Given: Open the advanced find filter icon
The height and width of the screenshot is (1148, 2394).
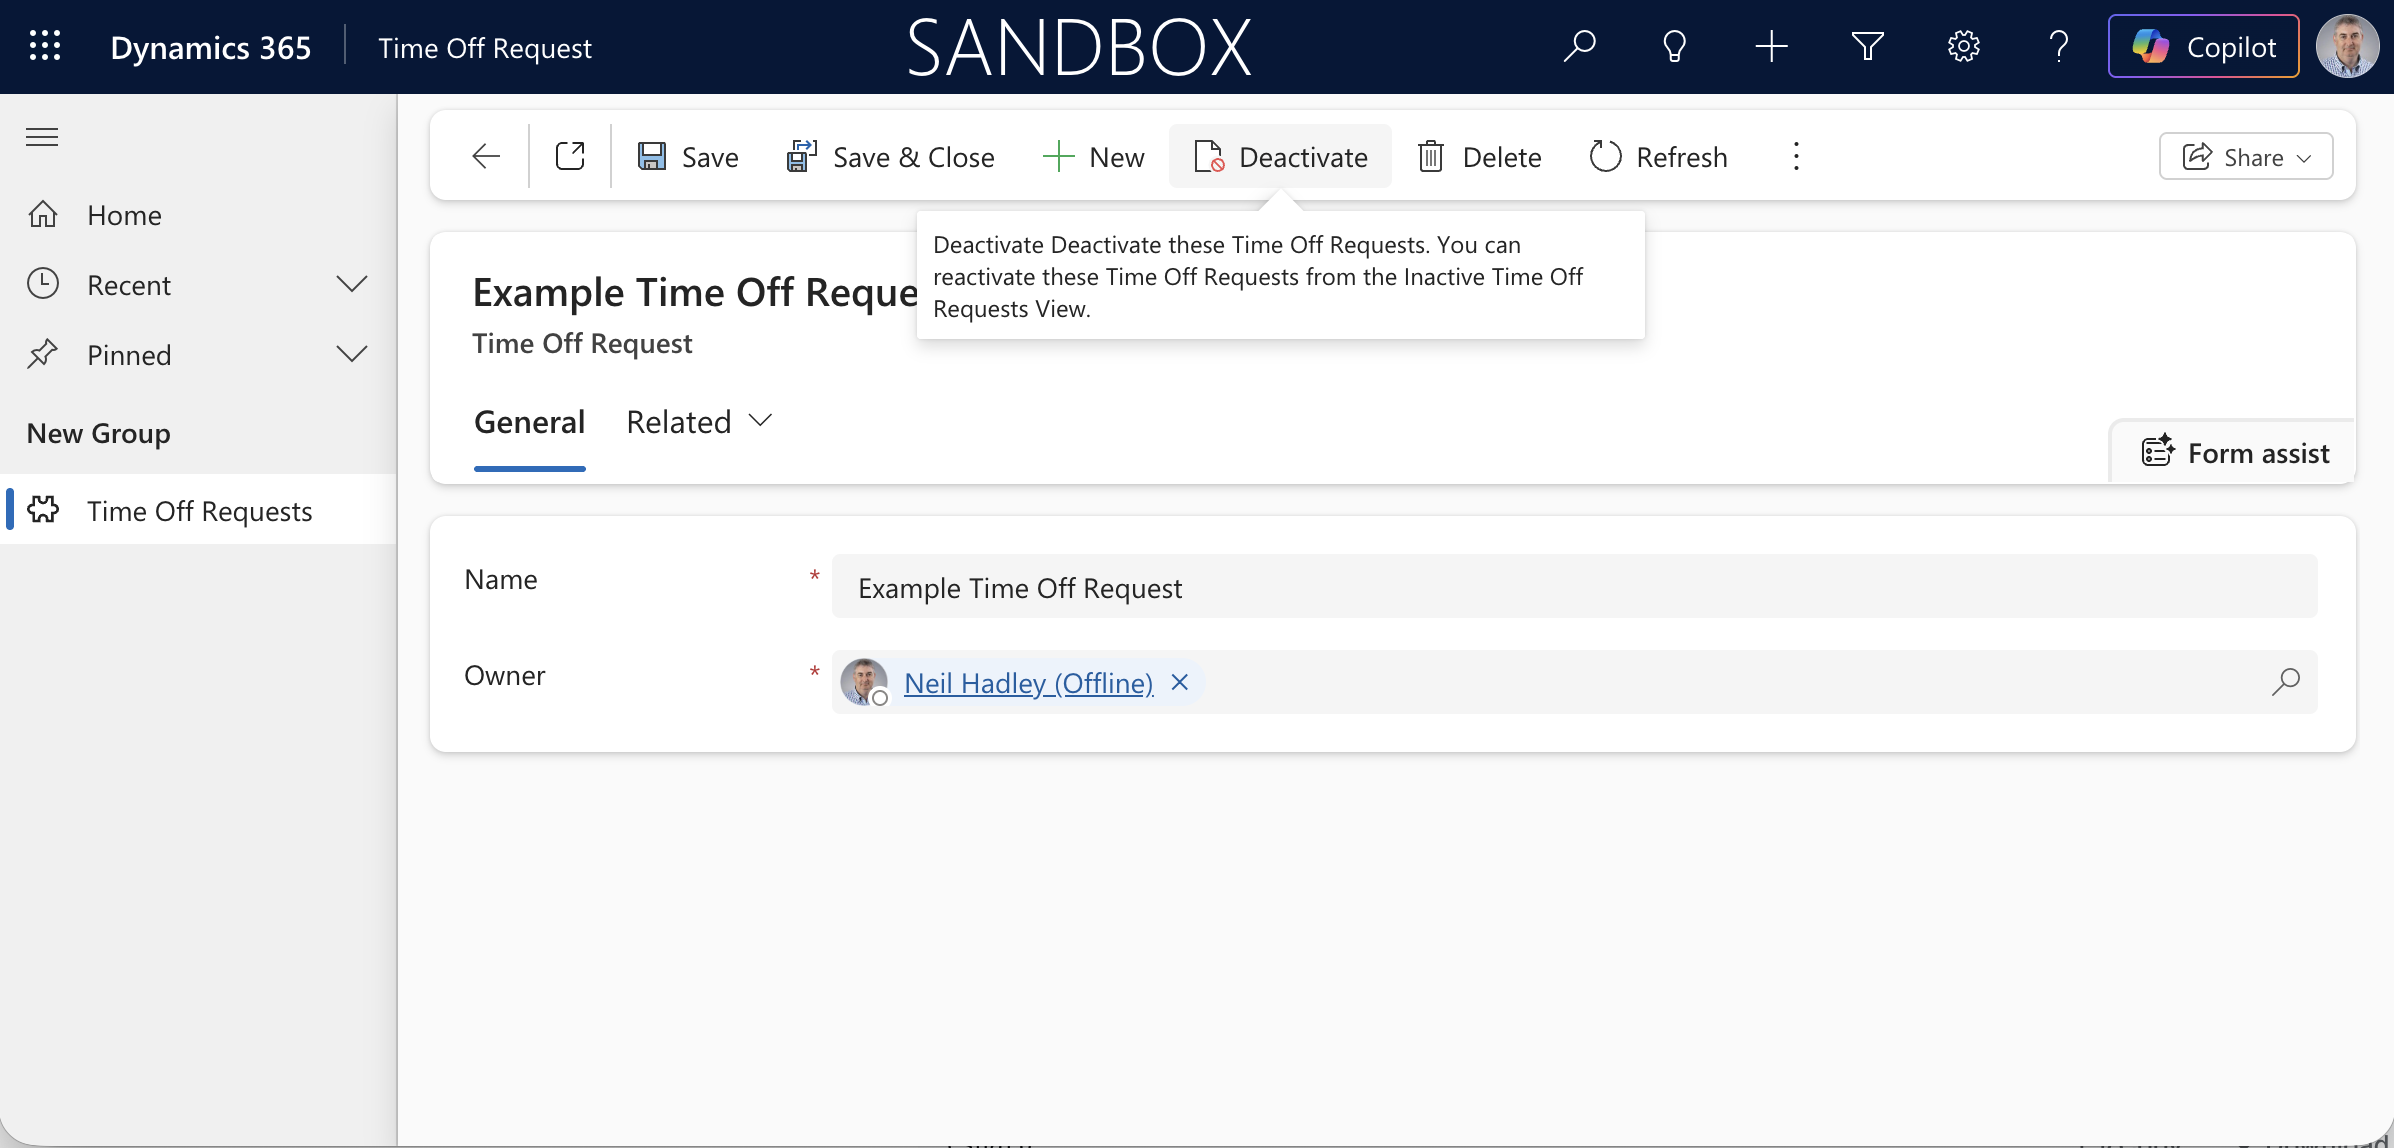Looking at the screenshot, I should [1867, 46].
